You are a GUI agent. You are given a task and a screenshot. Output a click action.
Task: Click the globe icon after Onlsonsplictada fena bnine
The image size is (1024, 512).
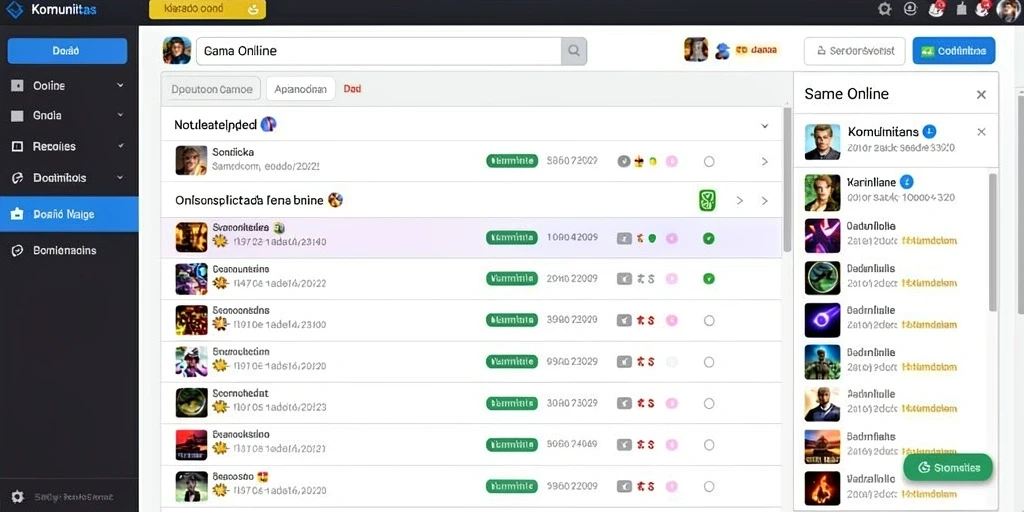click(x=335, y=200)
